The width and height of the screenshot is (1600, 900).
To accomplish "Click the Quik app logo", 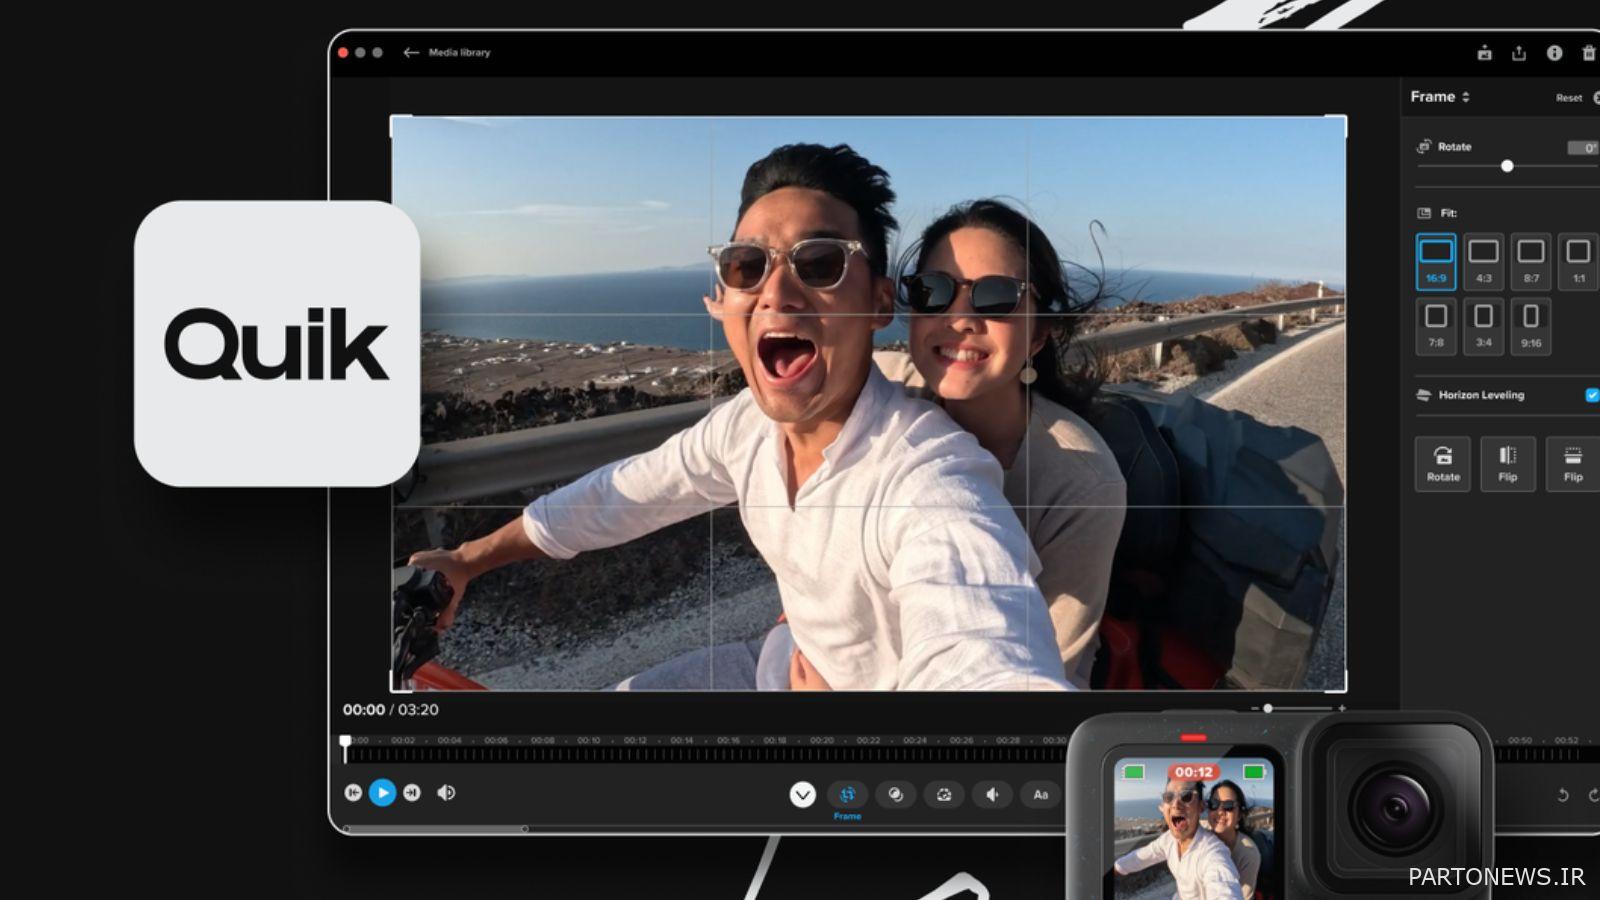I will (277, 344).
